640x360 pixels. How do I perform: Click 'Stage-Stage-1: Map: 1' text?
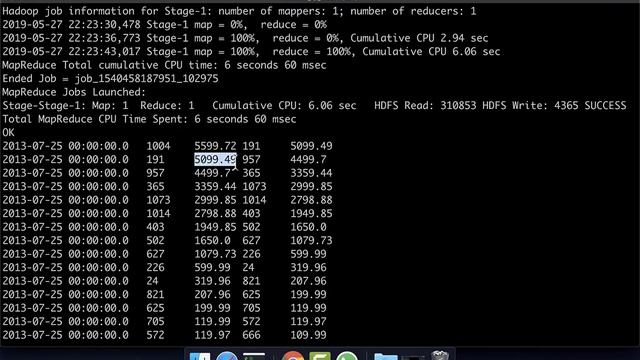point(65,106)
